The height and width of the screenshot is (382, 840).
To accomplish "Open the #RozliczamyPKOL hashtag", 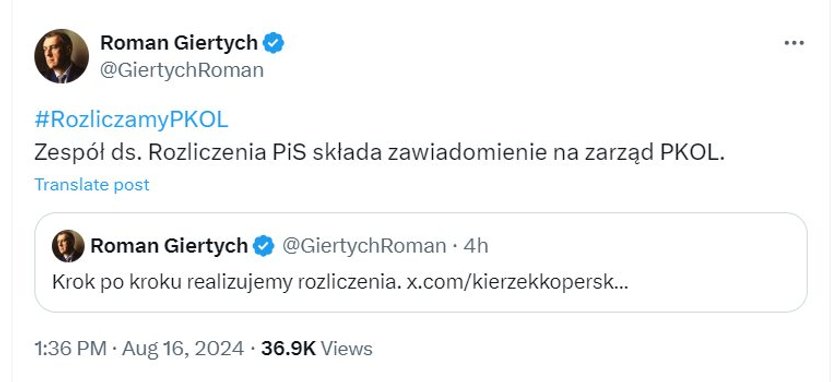I will coord(131,121).
